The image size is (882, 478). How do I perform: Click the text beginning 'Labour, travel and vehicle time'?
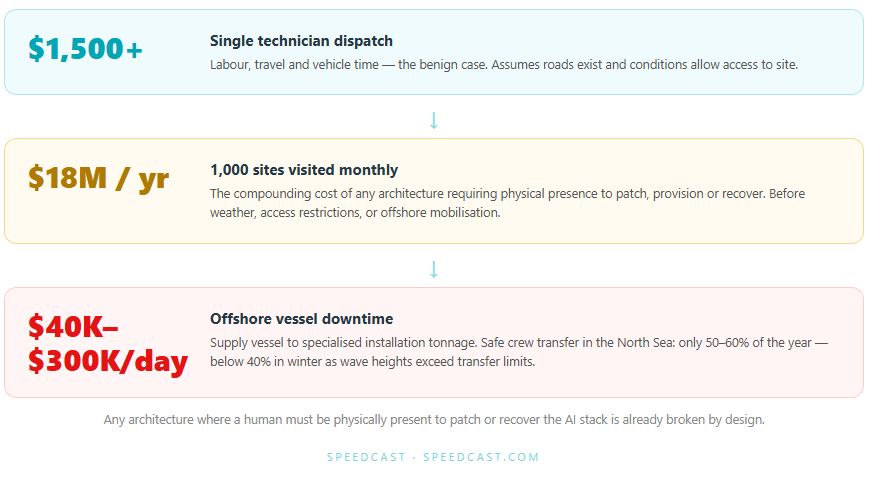point(504,65)
